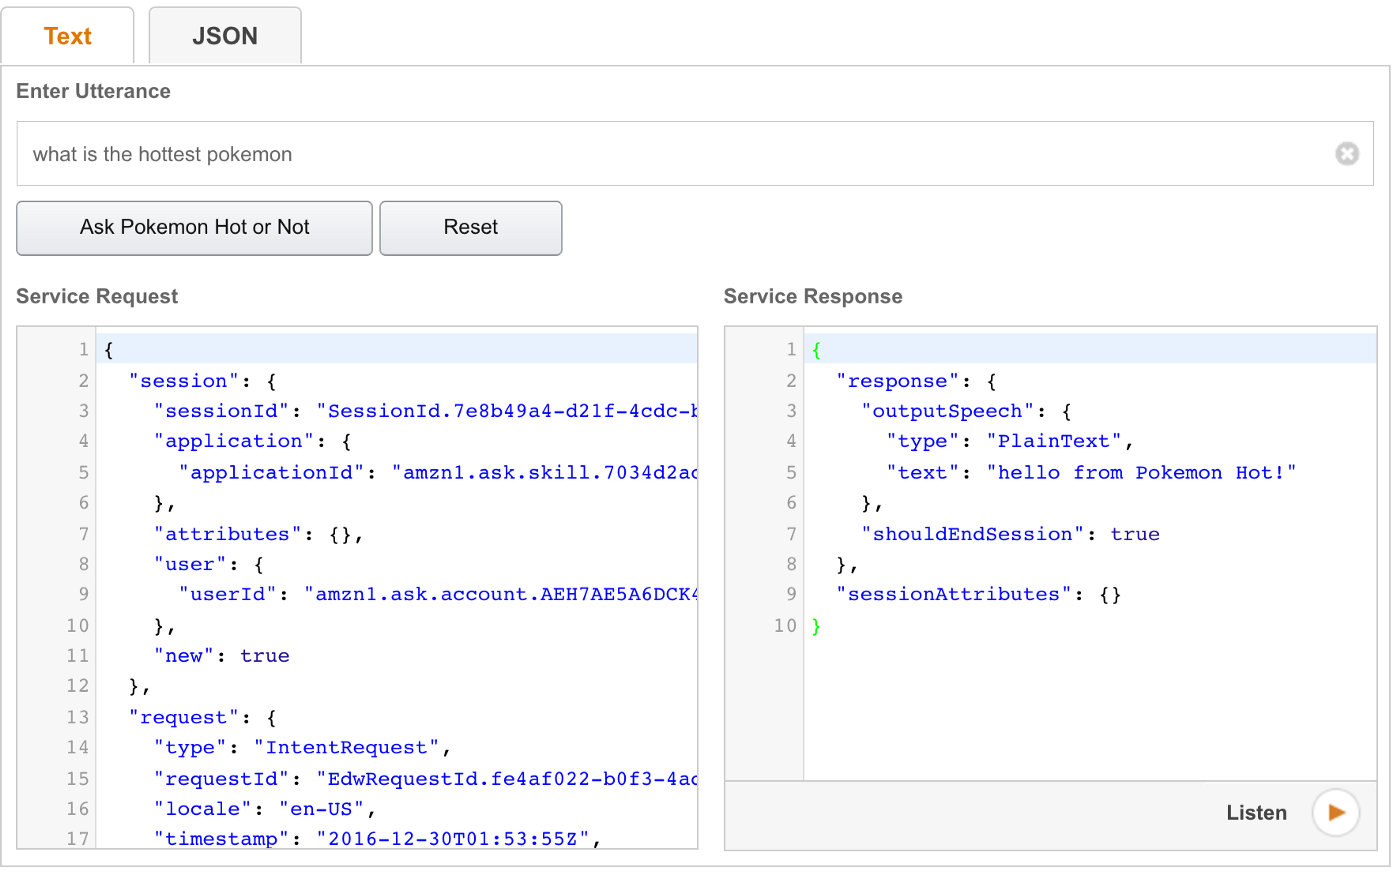This screenshot has height=878, width=1400.
Task: Click the Enter Utterance input field
Action: pos(695,154)
